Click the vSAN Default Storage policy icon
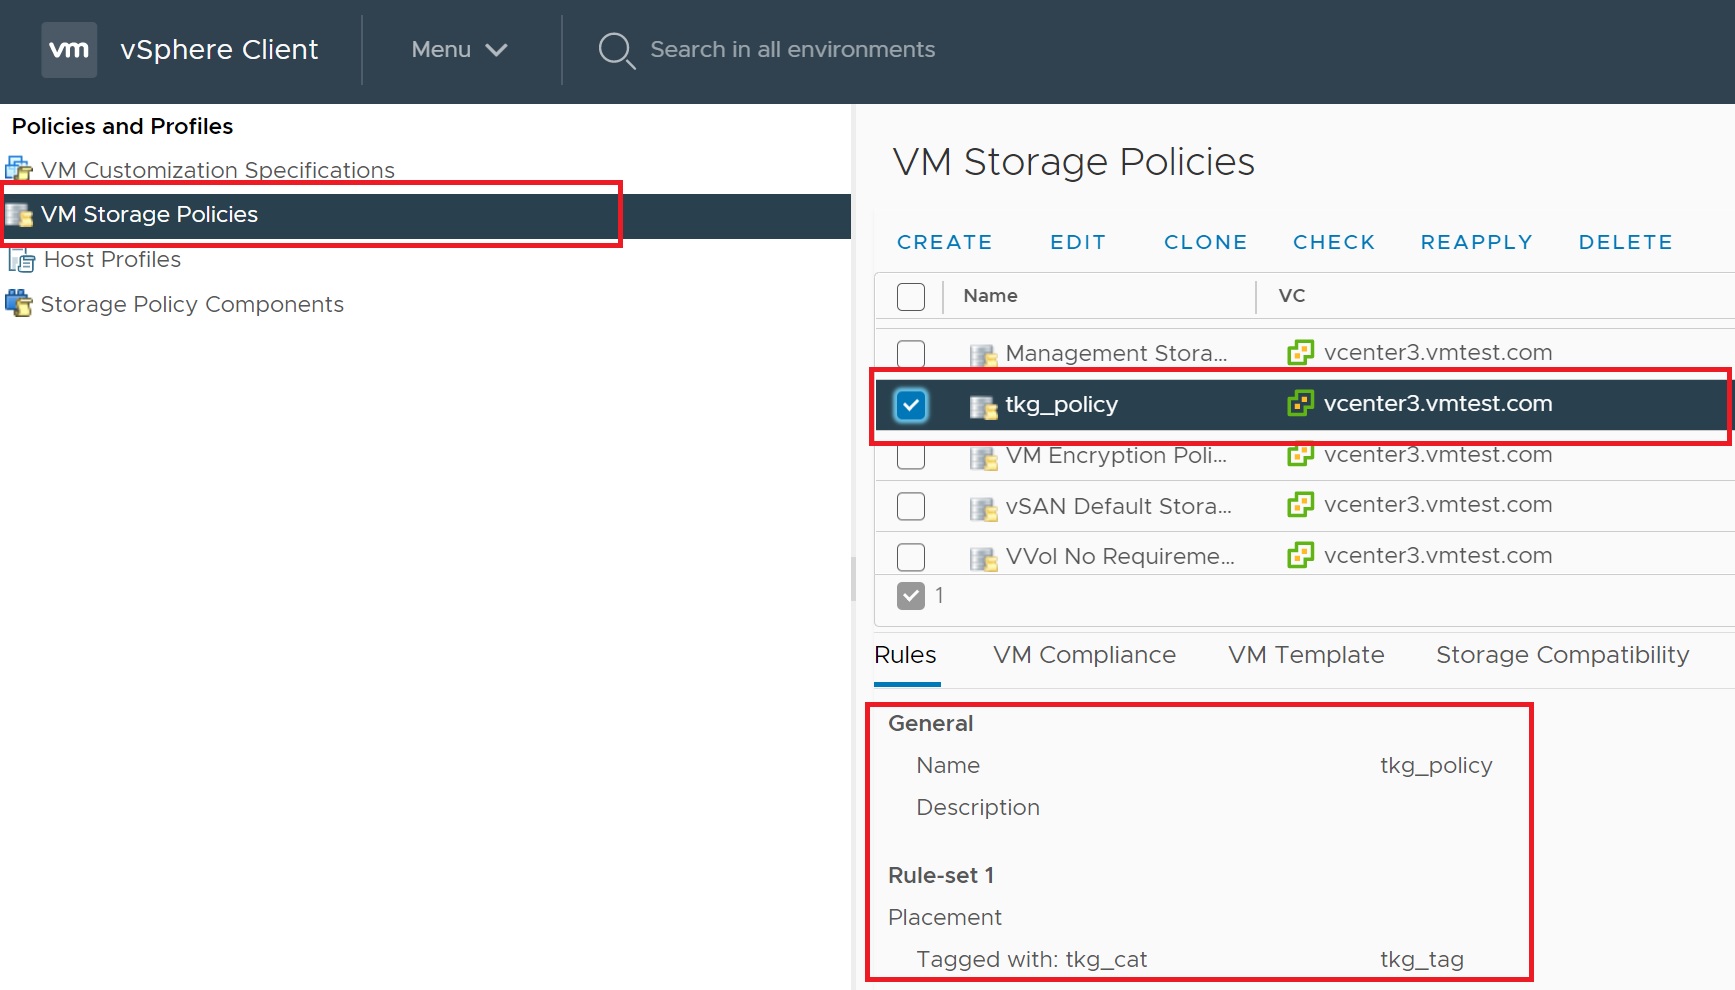 click(x=983, y=508)
